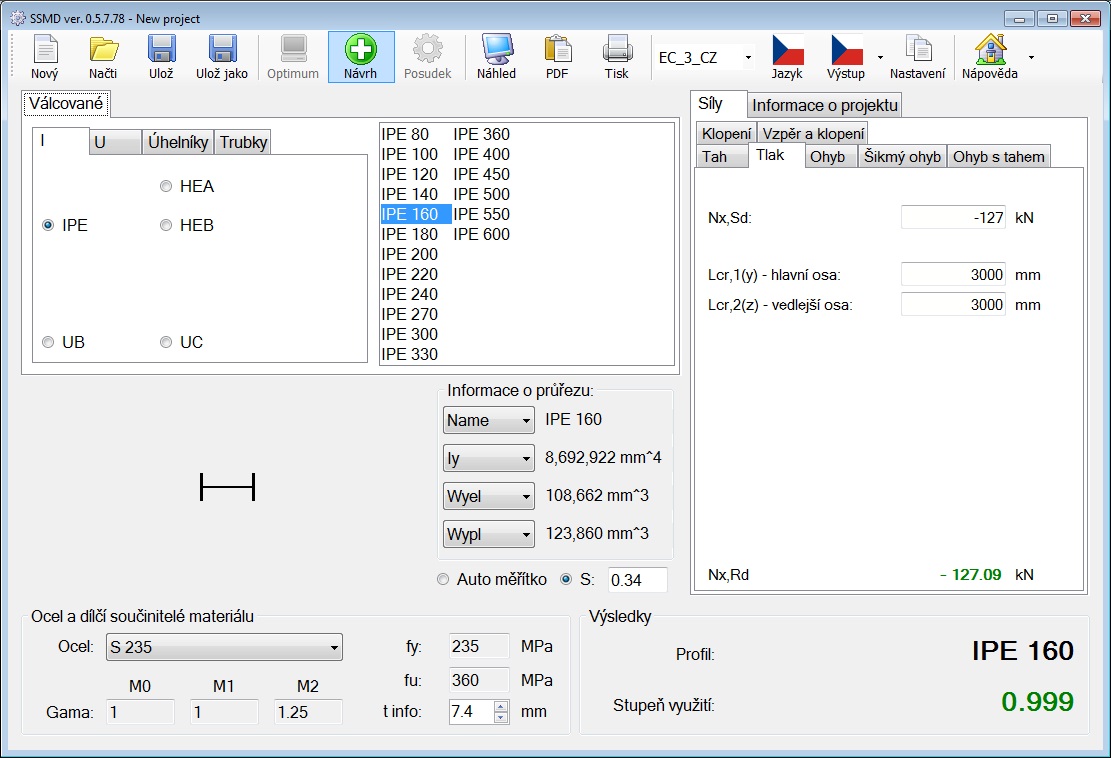Select IPE 360 in profile list
1111x758 pixels.
482,135
